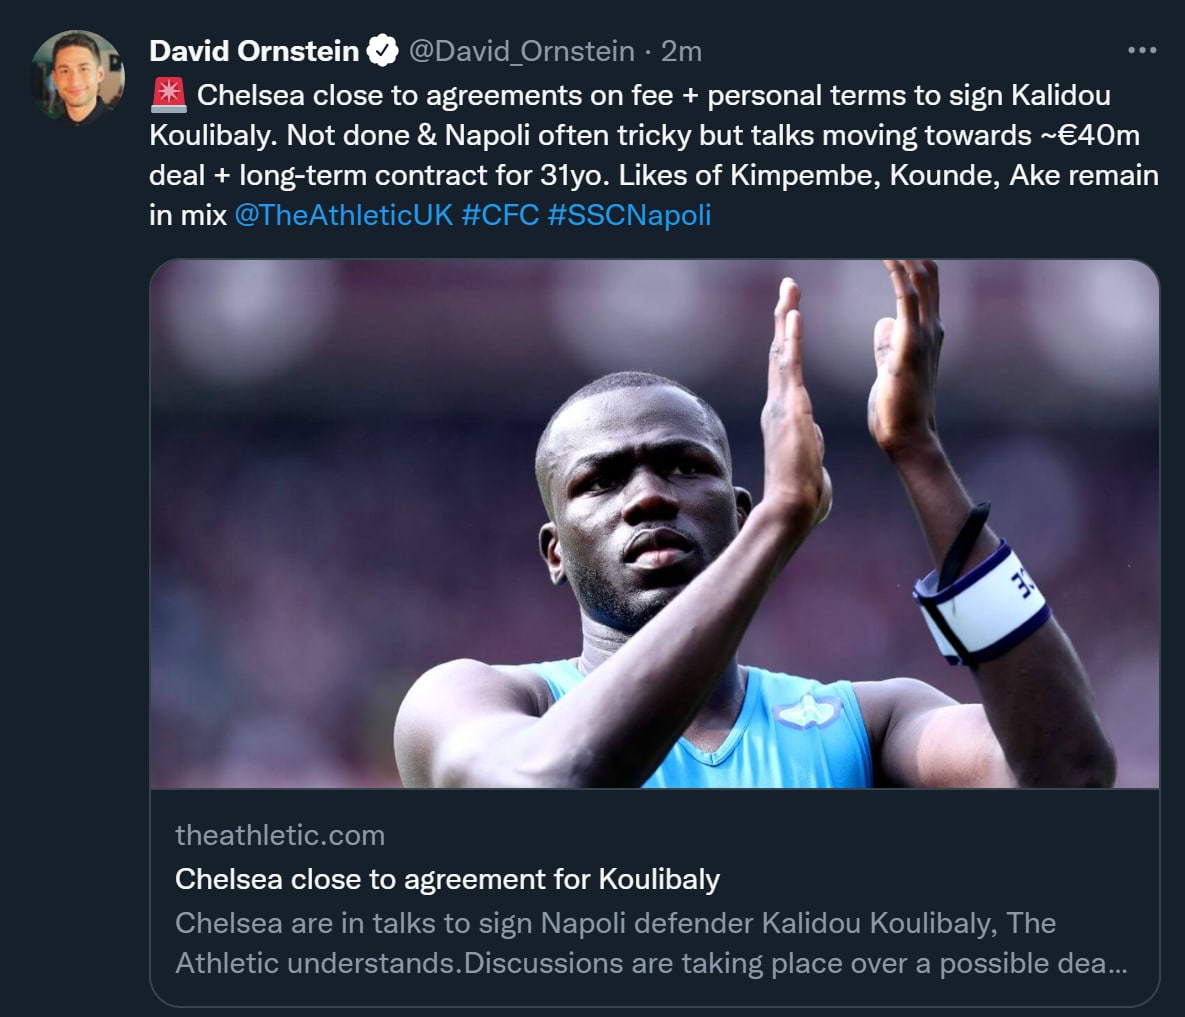Click the David Ornstein display name
This screenshot has width=1185, height=1017.
click(254, 51)
